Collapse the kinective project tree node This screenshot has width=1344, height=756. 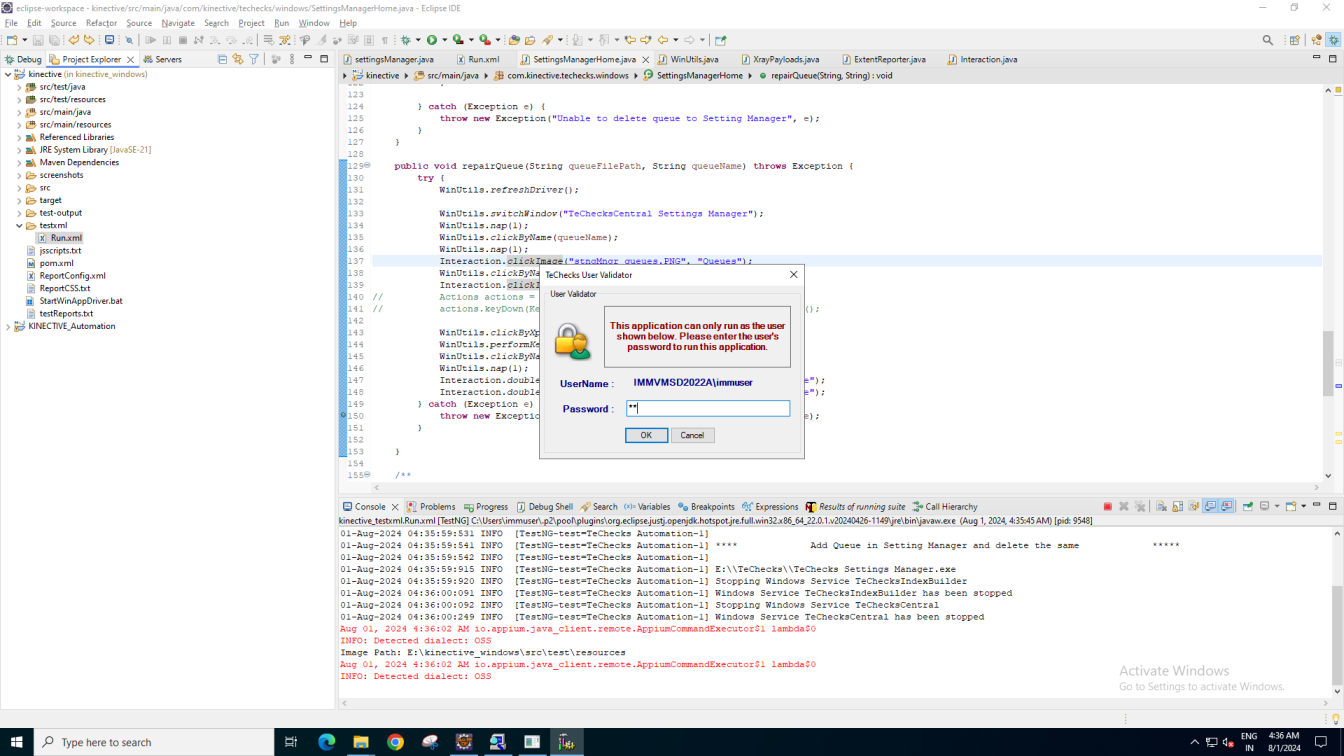click(x=8, y=74)
